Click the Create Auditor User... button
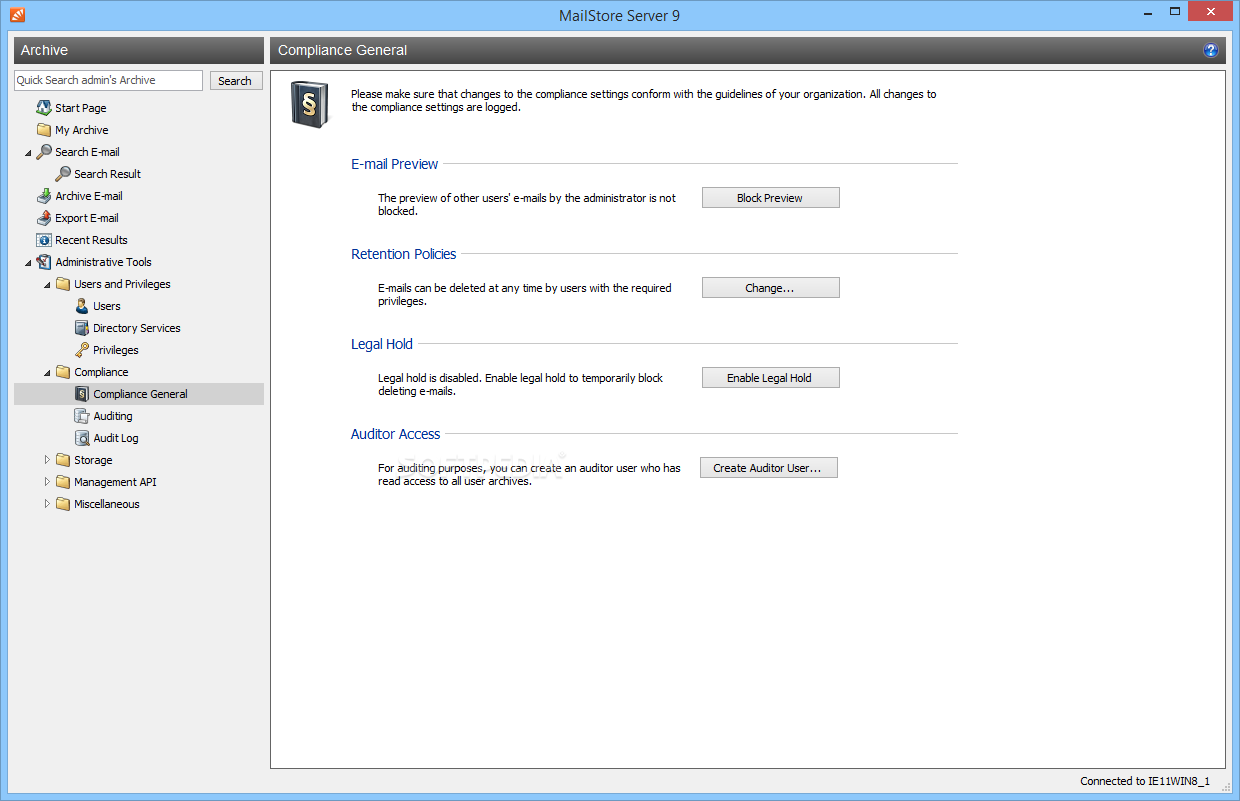This screenshot has width=1240, height=801. click(768, 468)
